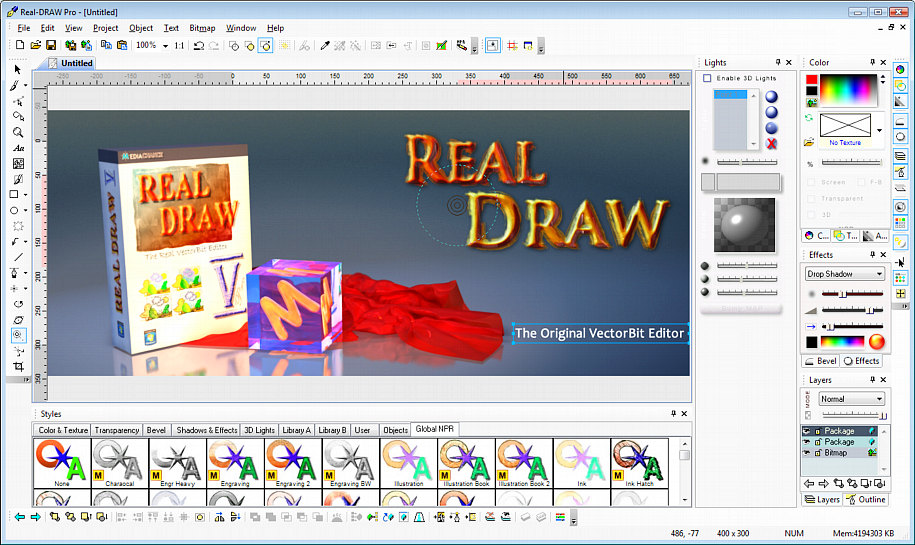Screen dimensions: 915x545
Task: Select the Zoom magnifier tool
Action: click(18, 132)
